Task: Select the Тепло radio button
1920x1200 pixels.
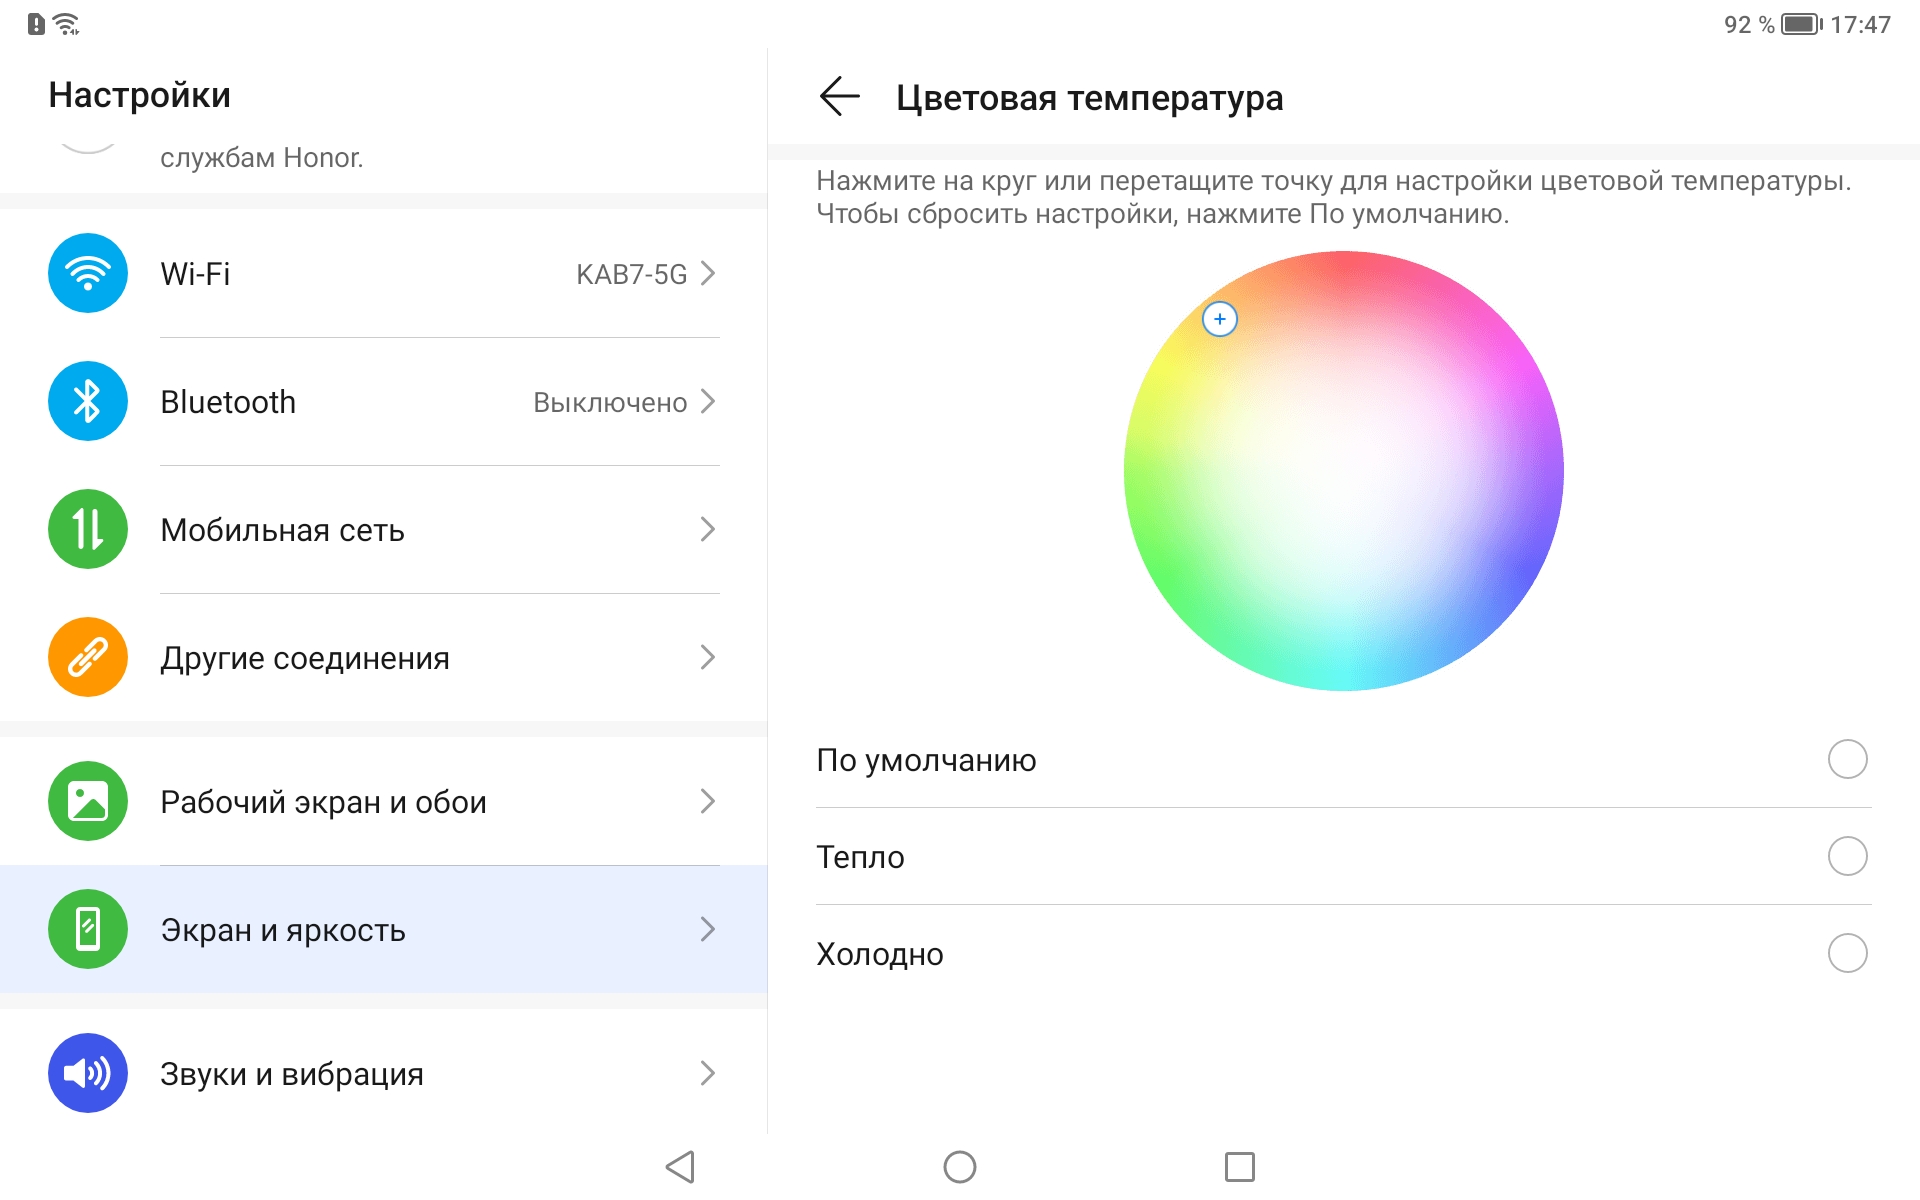Action: pos(1847,856)
